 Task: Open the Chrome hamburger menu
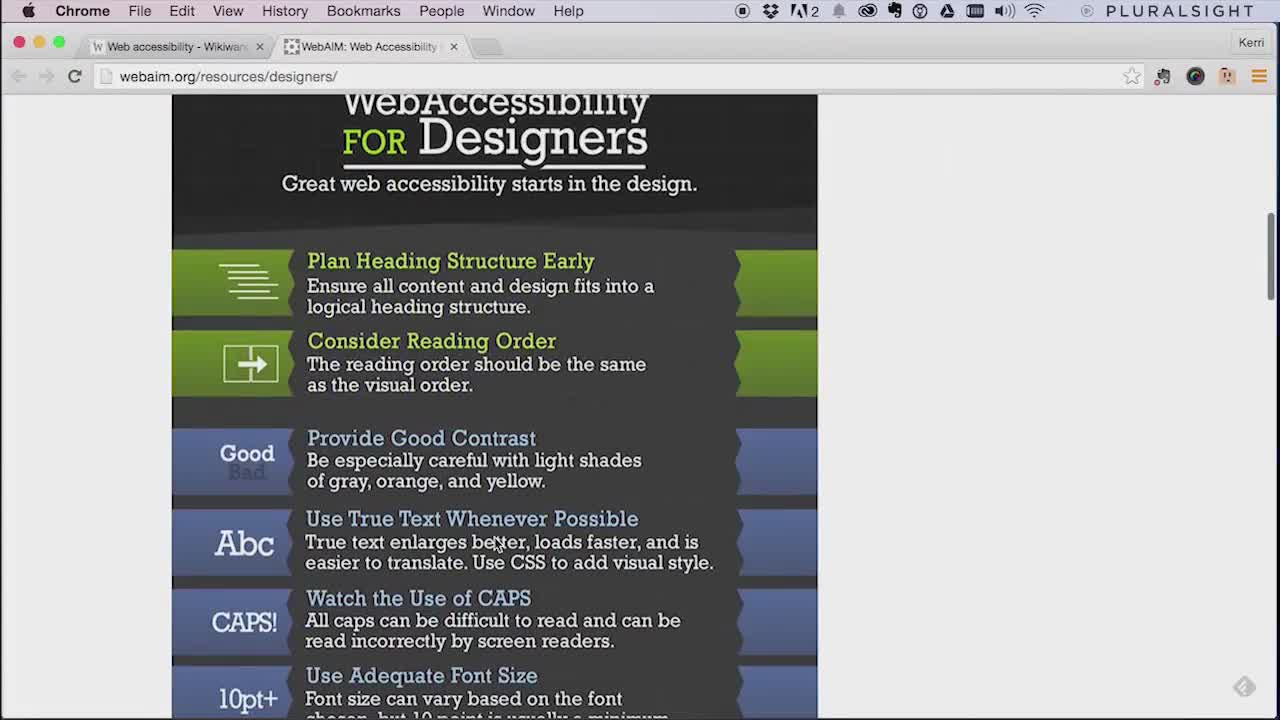tap(1259, 76)
